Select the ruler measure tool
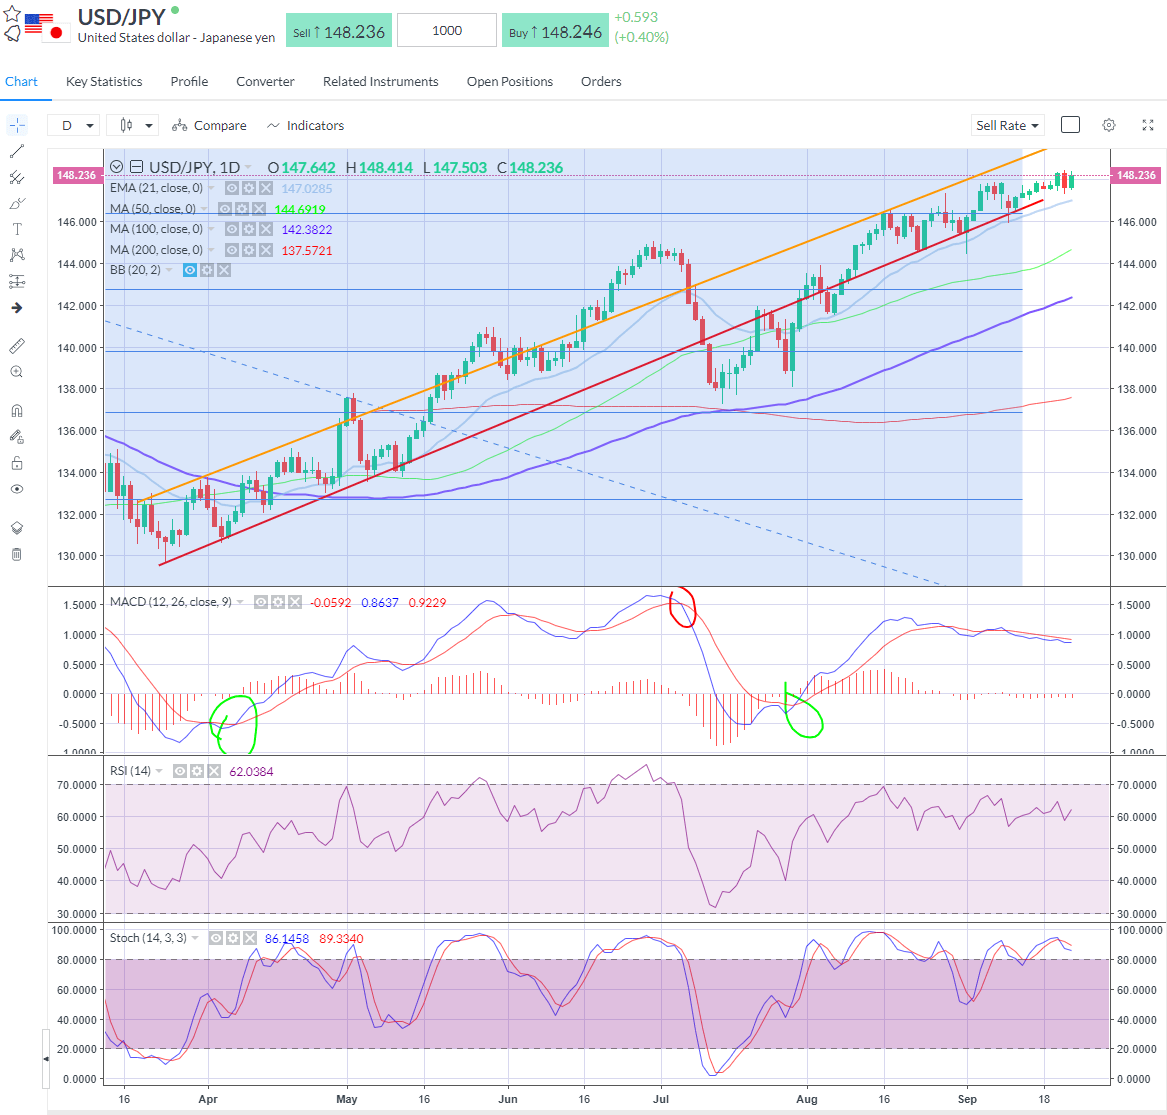The height and width of the screenshot is (1115, 1167). point(17,346)
